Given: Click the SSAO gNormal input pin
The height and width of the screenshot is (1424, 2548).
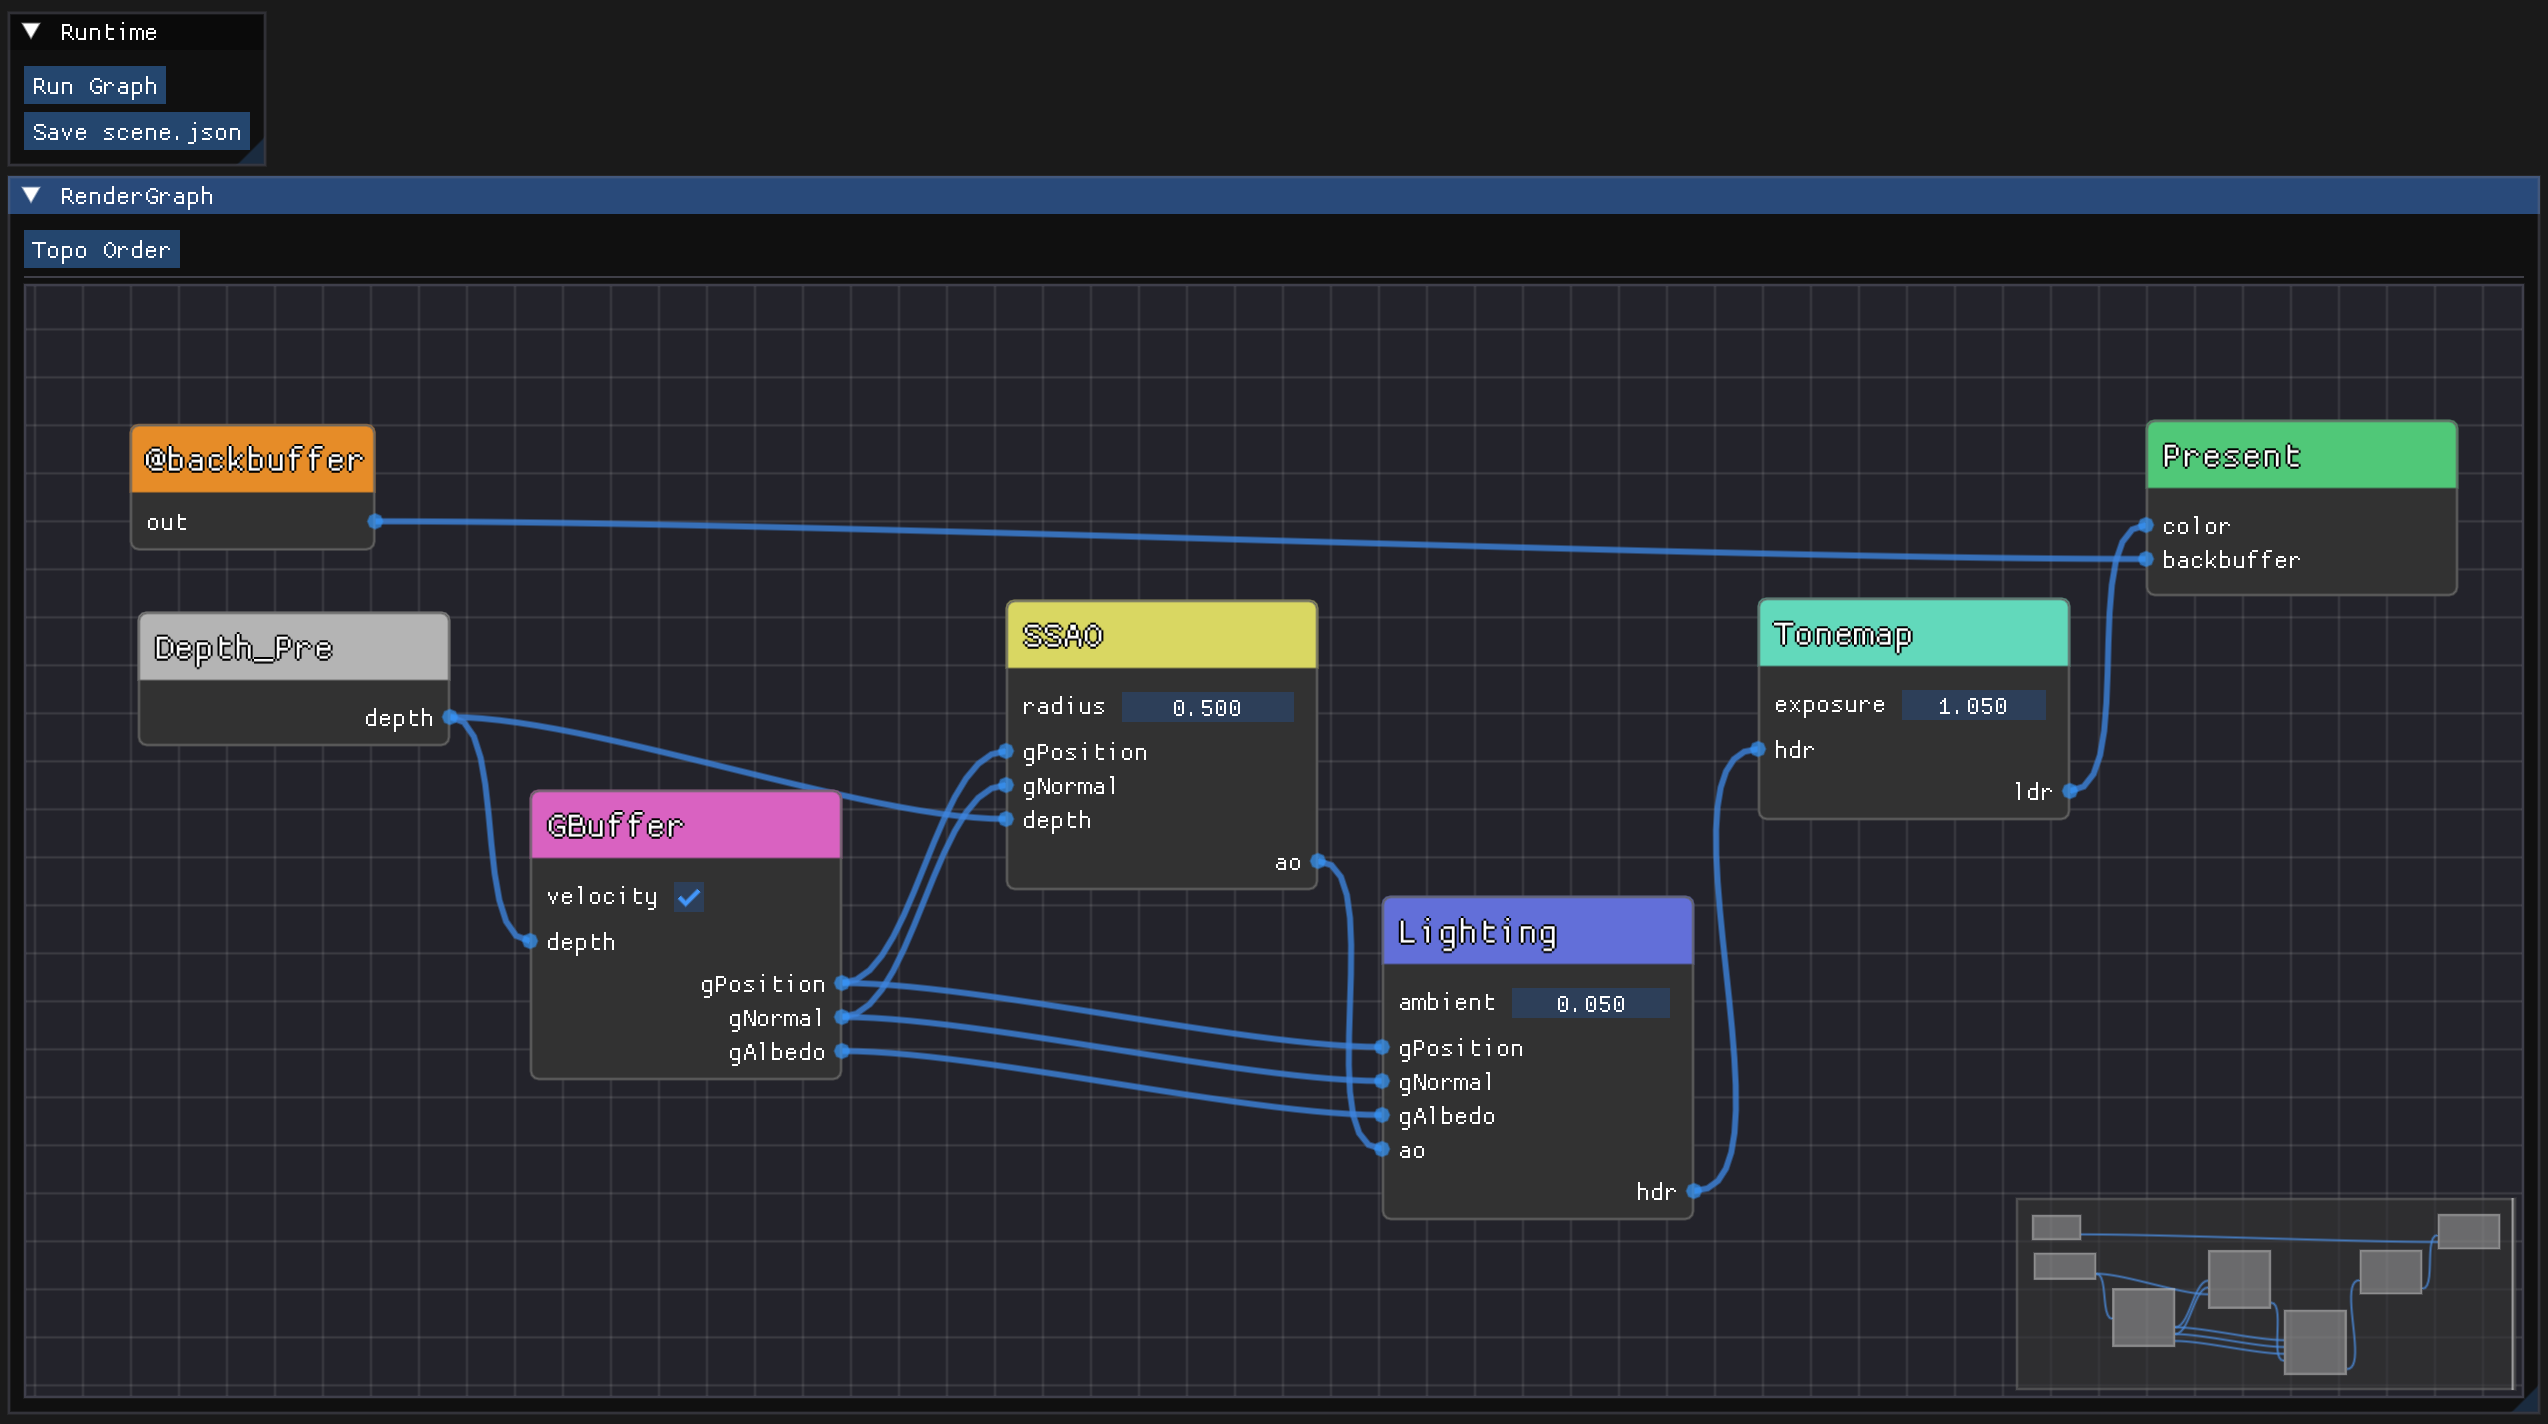Looking at the screenshot, I should pyautogui.click(x=1006, y=785).
